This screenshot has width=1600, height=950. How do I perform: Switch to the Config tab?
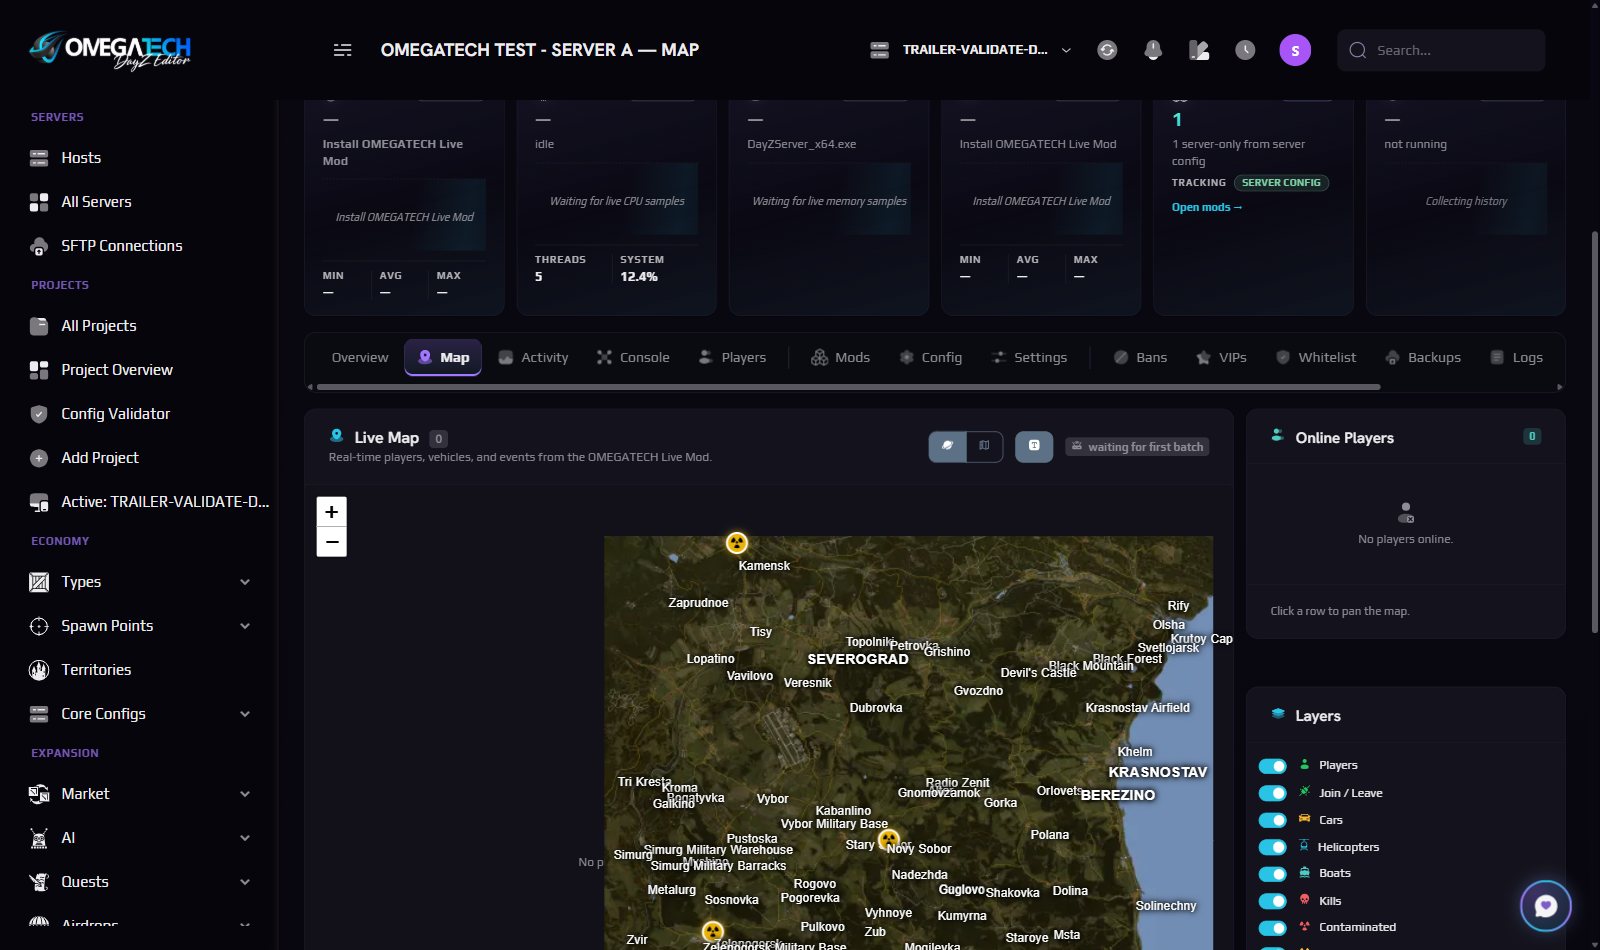tap(931, 358)
